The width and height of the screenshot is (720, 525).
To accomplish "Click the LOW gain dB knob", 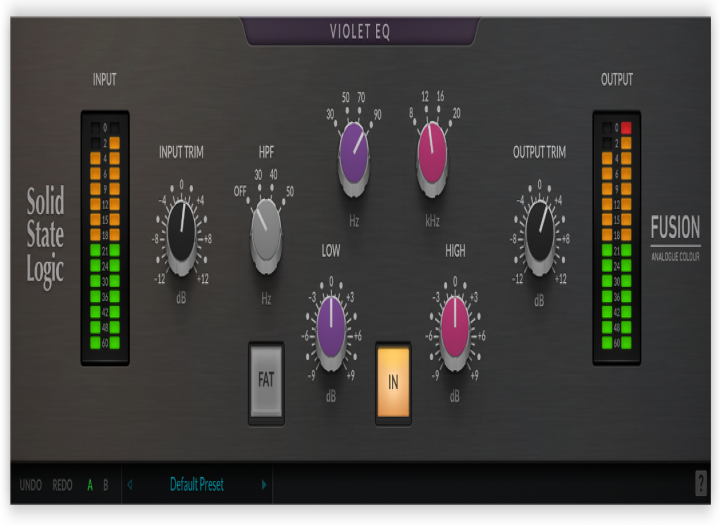I will (331, 332).
